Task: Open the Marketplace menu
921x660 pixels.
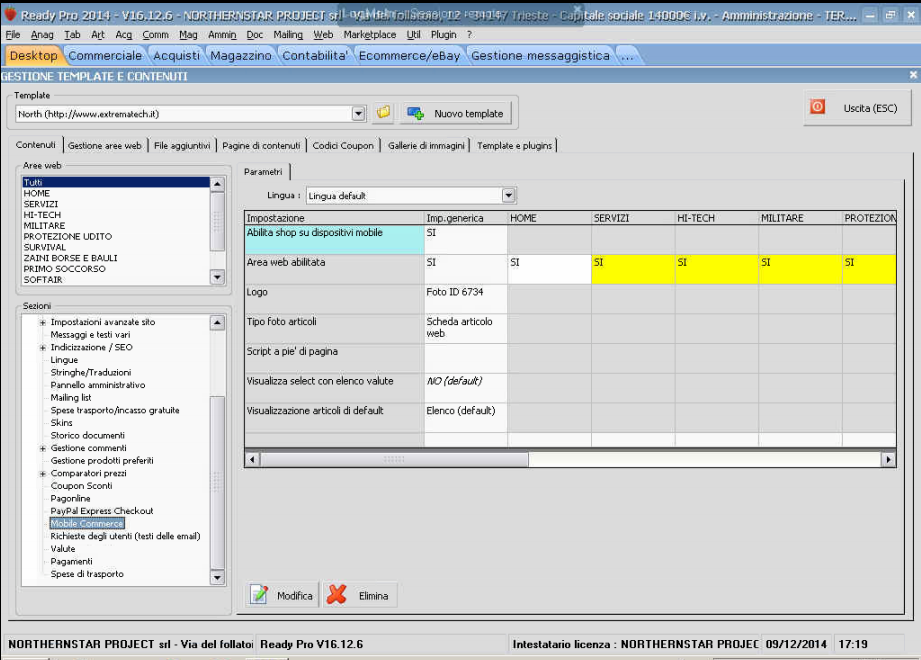Action: pos(369,34)
